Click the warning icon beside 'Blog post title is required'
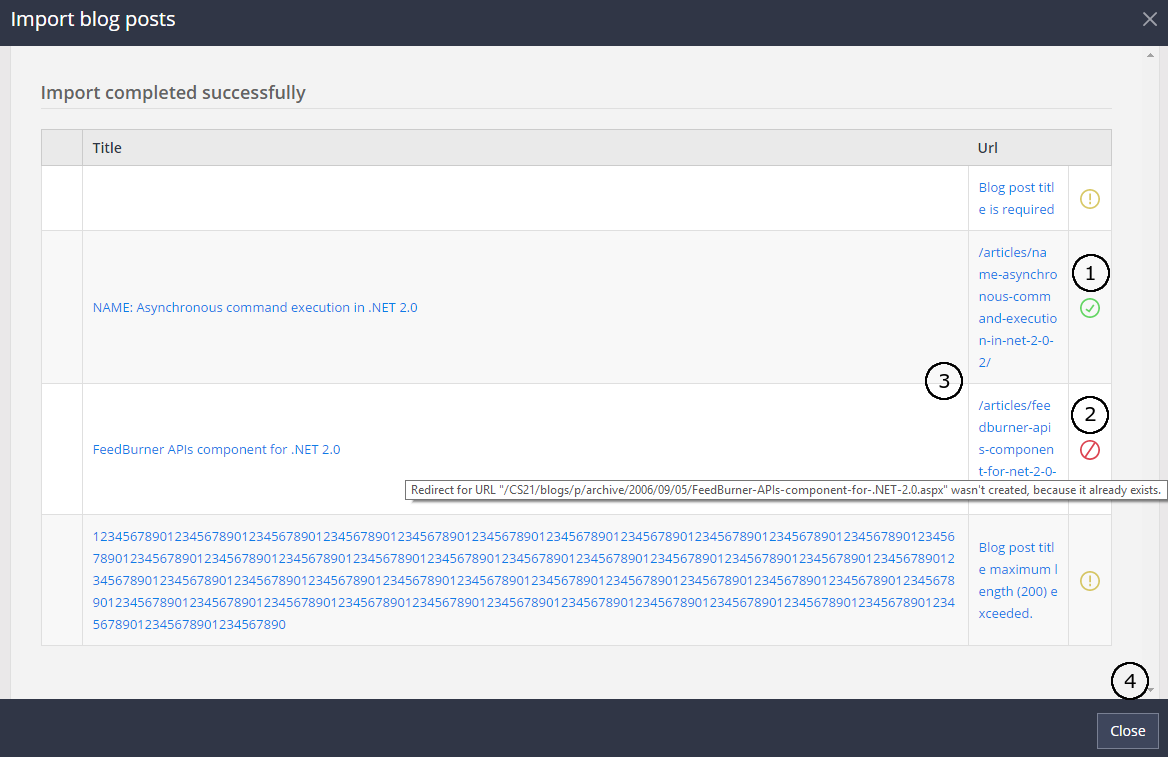This screenshot has height=757, width=1168. (1090, 199)
